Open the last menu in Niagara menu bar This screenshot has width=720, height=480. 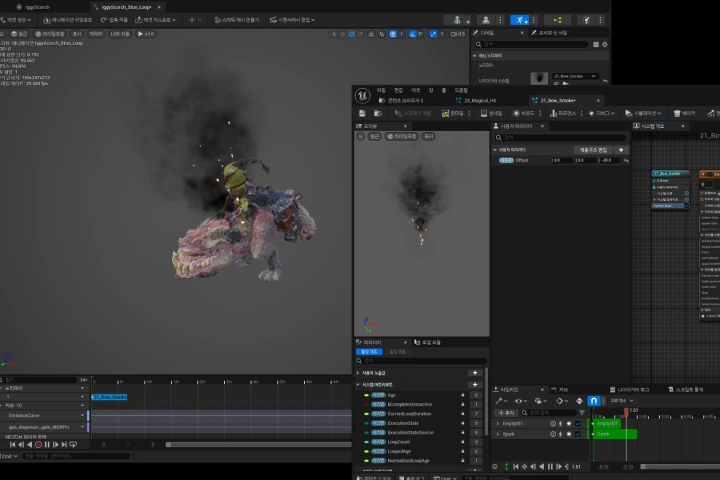(x=461, y=90)
